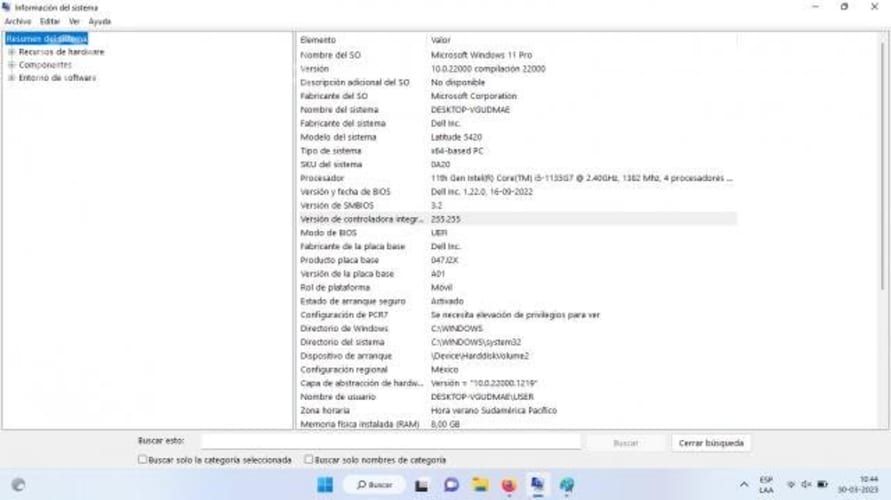
Task: Select the Modelo del sistema row
Action: click(517, 137)
